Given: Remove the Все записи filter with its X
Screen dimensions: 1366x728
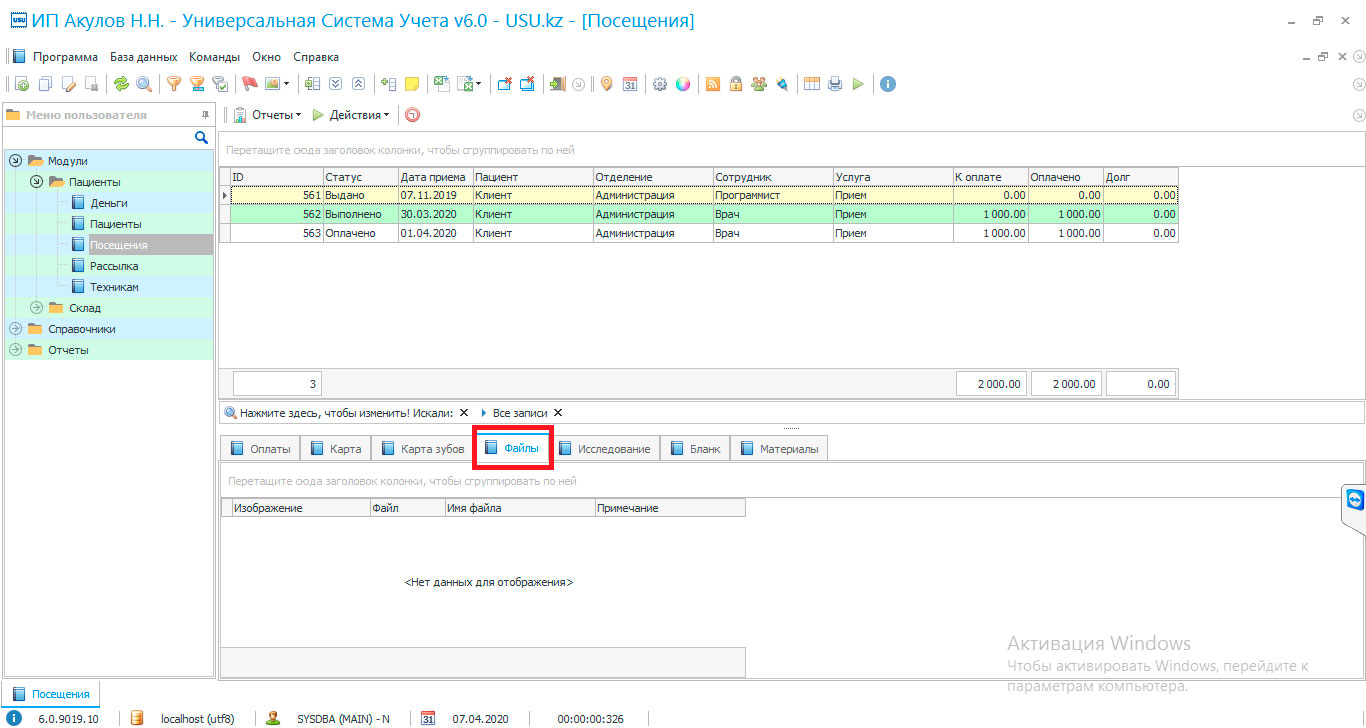Looking at the screenshot, I should [x=558, y=413].
